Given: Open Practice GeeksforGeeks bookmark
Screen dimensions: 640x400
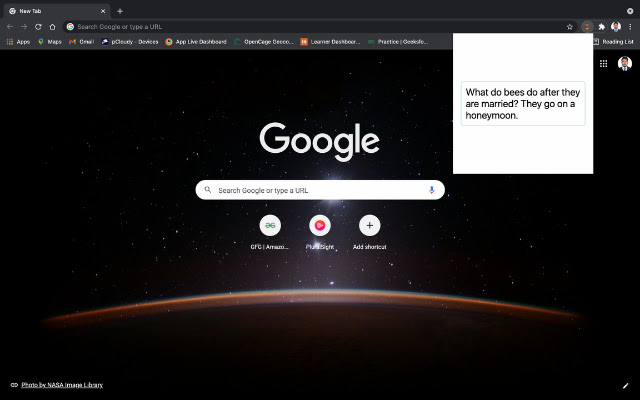Looking at the screenshot, I should (x=398, y=42).
